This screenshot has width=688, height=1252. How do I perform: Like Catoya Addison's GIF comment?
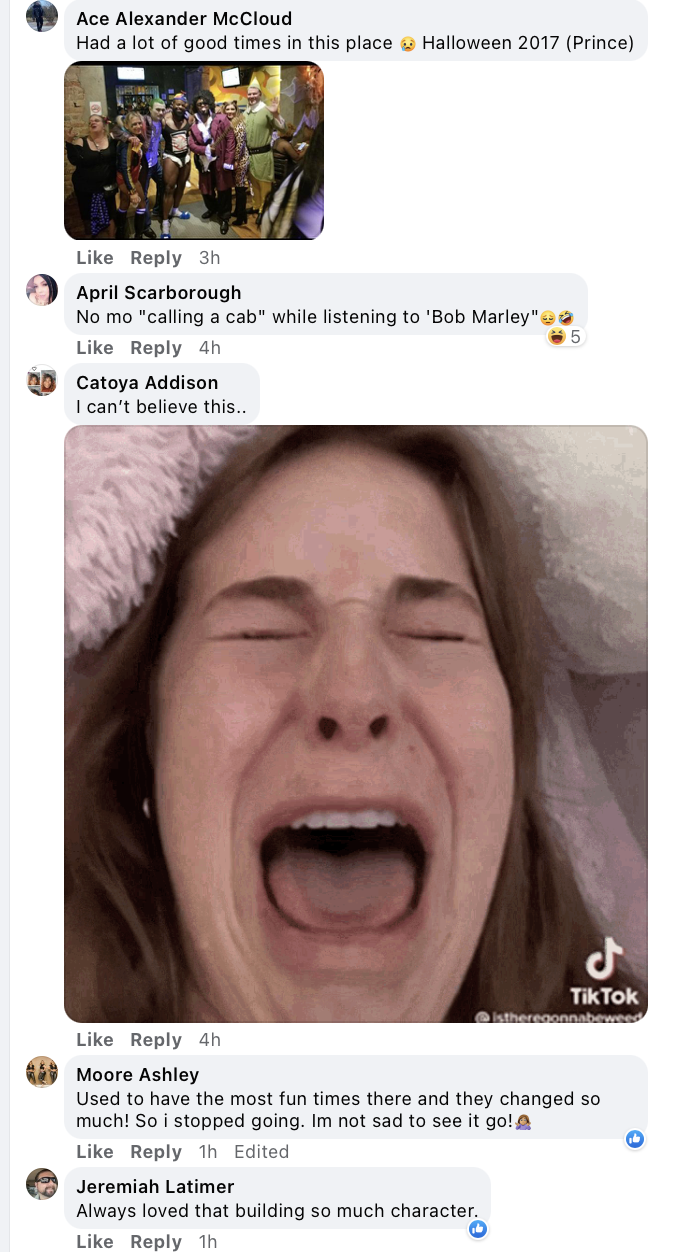point(95,1040)
